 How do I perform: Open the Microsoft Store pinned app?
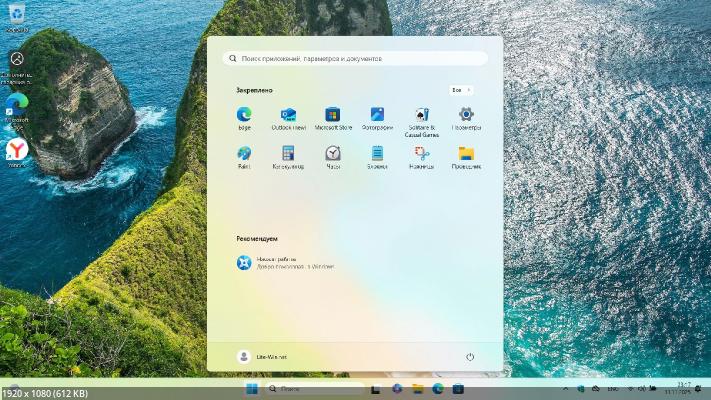click(x=333, y=116)
